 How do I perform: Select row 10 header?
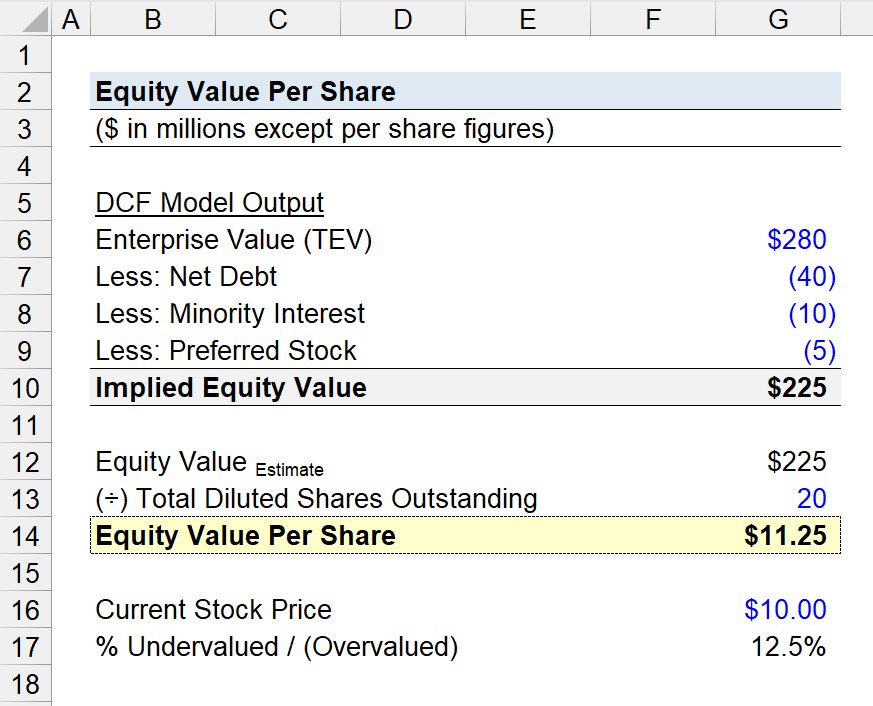click(26, 388)
